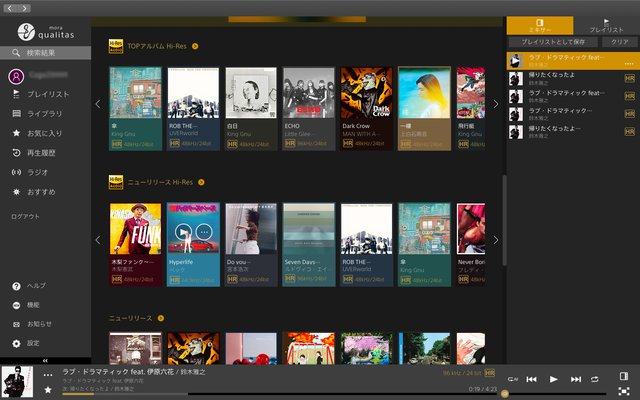Click the TOPアルバム Hi-Res heading link
640x400 pixels.
[157, 46]
